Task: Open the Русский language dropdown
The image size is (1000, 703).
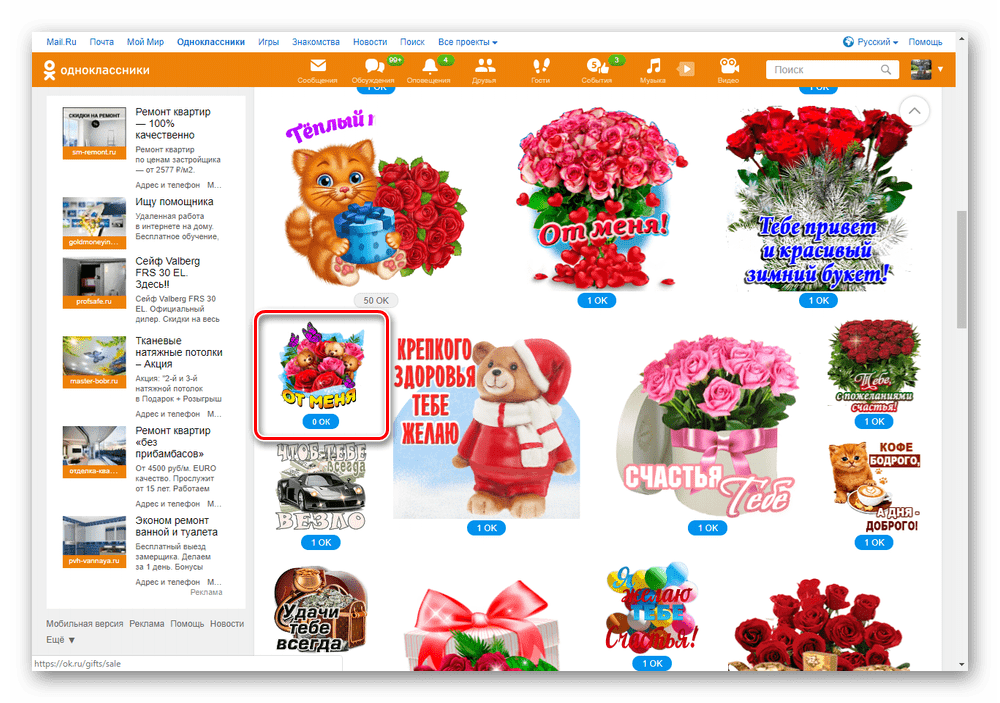Action: [877, 41]
